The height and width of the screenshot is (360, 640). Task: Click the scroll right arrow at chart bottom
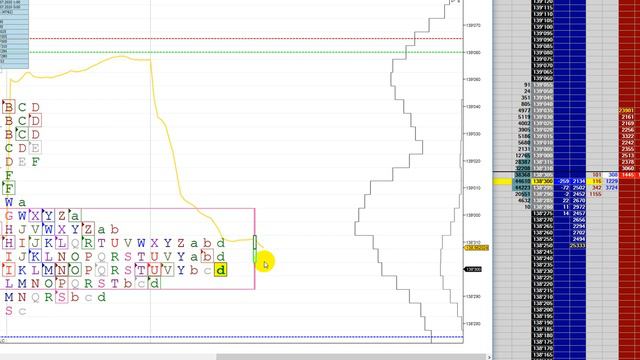(489, 357)
